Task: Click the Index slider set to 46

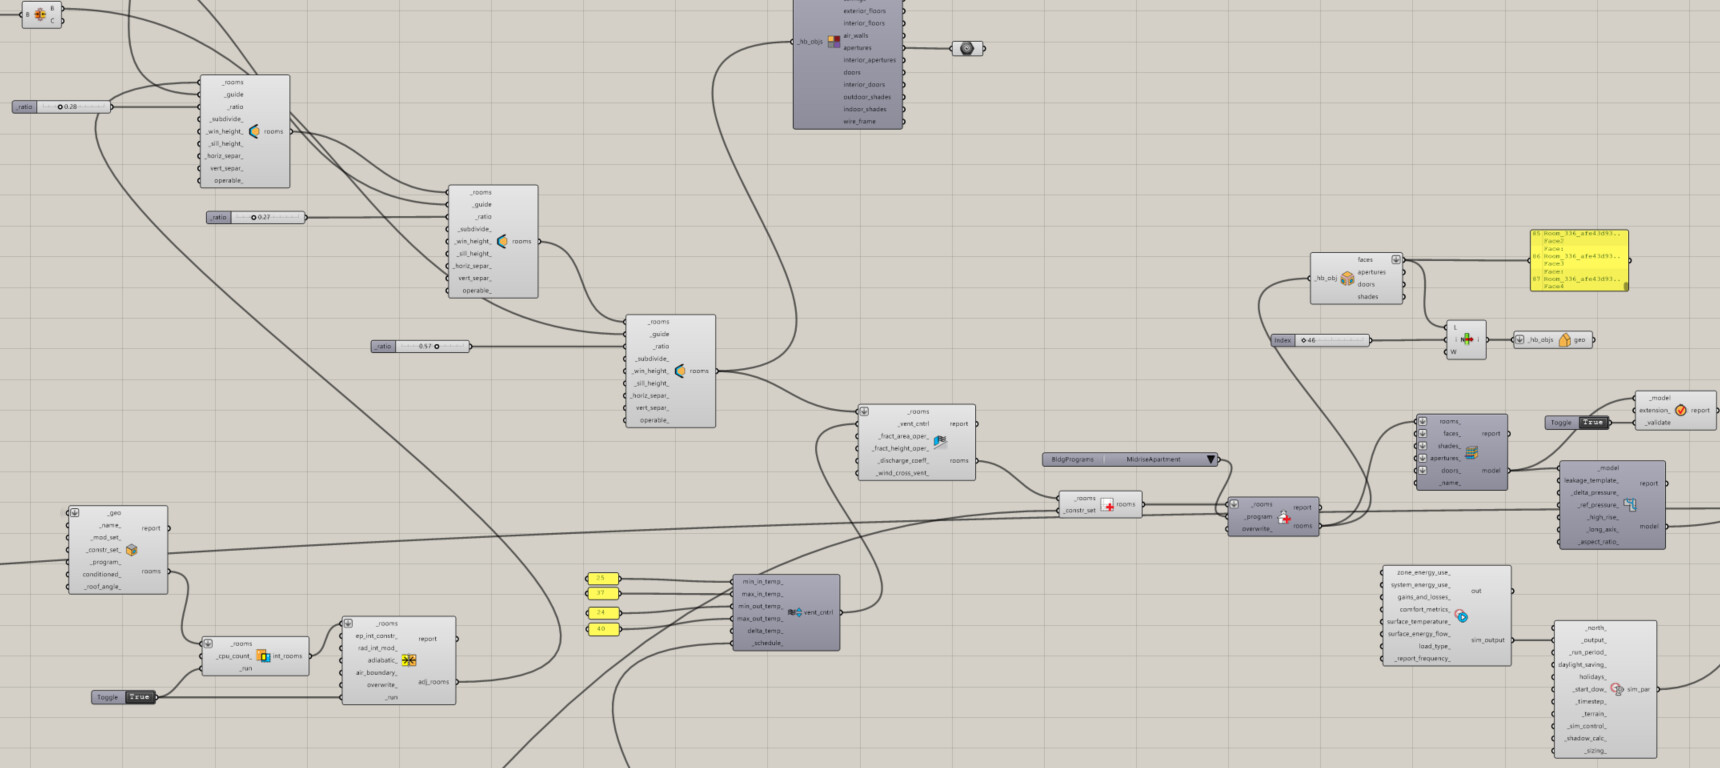Action: (1332, 341)
